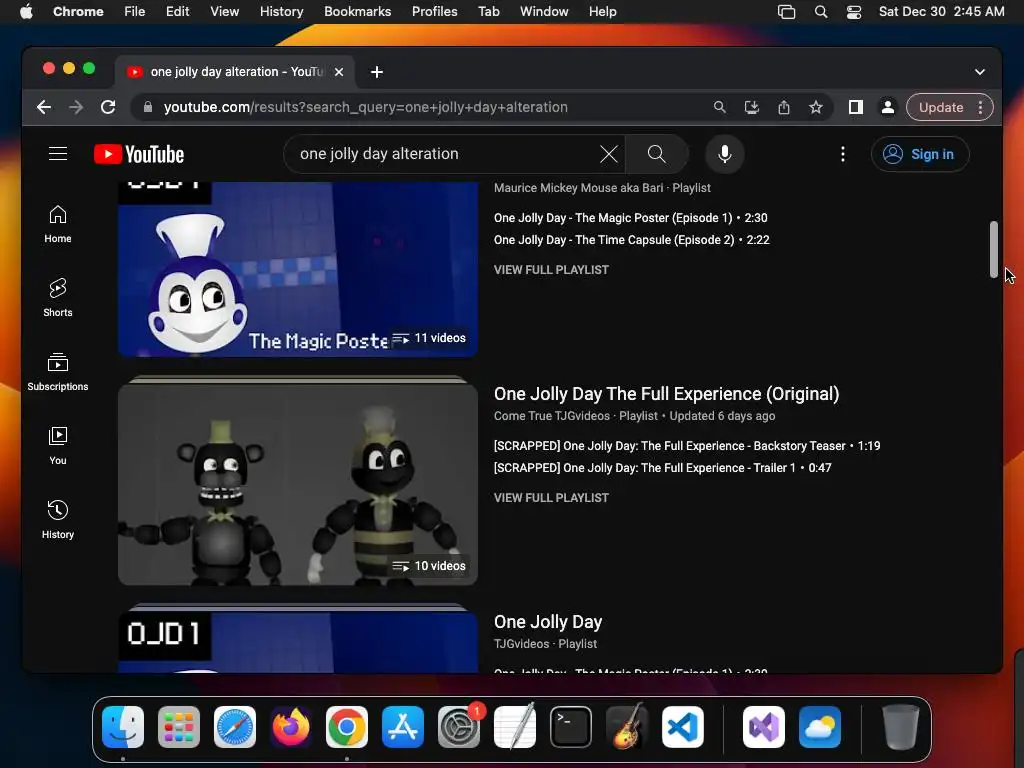Image resolution: width=1024 pixels, height=768 pixels.
Task: Go forward with browser forward arrow
Action: 76,107
